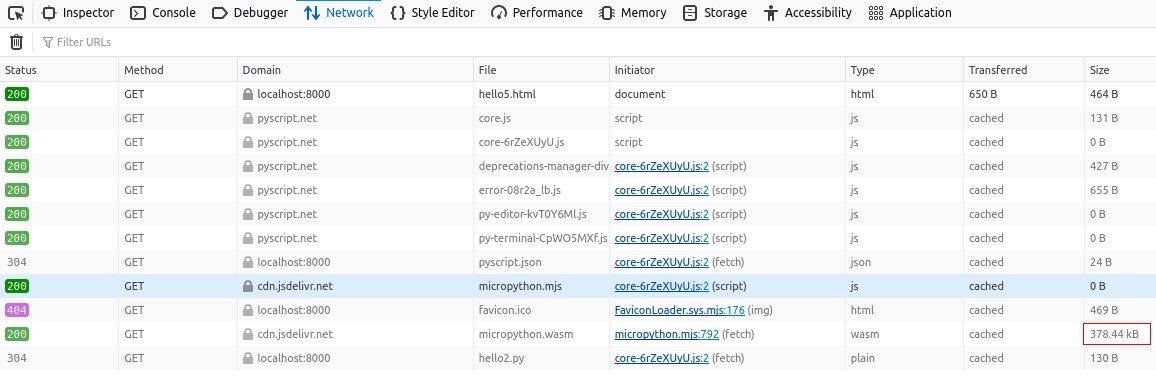Clear requests with the trash icon
The height and width of the screenshot is (390, 1156).
pos(16,42)
